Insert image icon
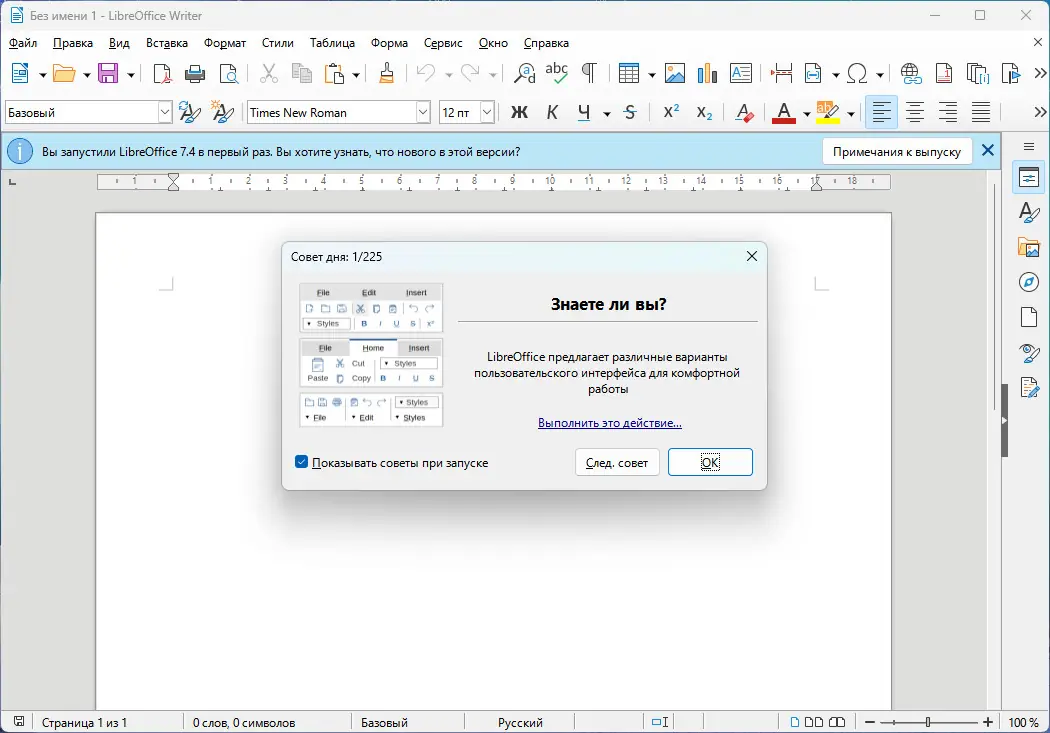This screenshot has width=1050, height=733. (x=674, y=73)
